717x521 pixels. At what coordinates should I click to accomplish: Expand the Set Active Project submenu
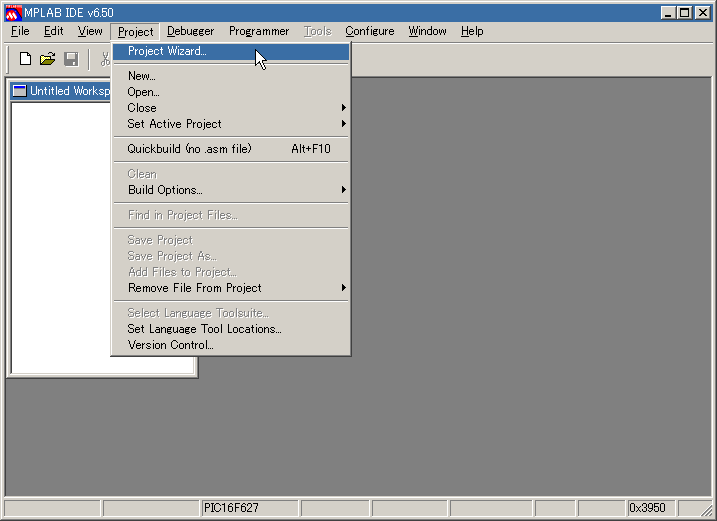231,124
